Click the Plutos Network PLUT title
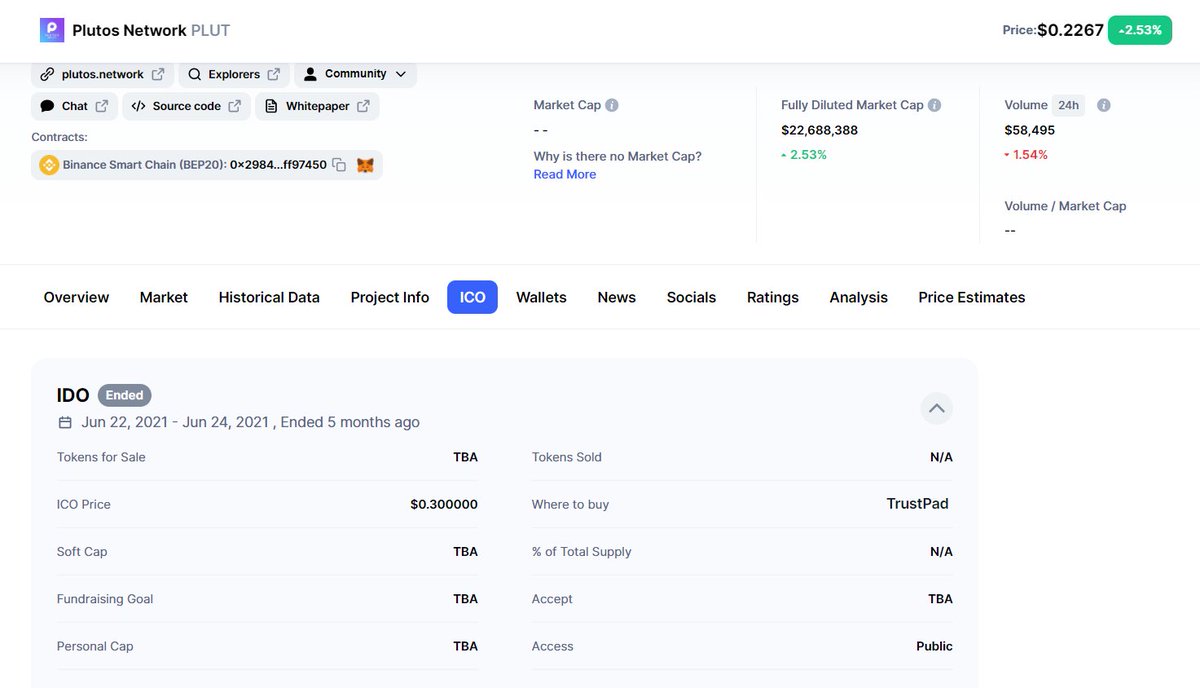Viewport: 1200px width, 688px height. (151, 30)
